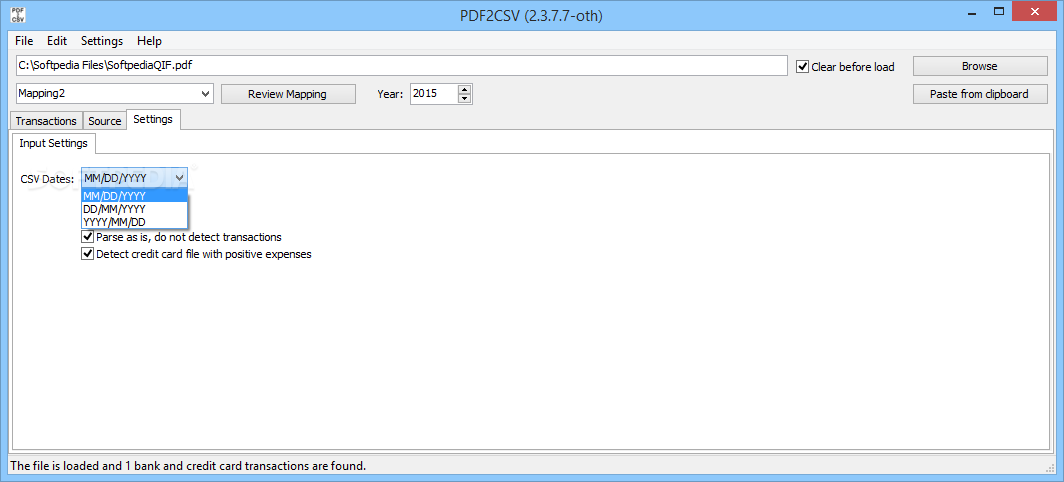
Task: Select the Input Settings sub-tab
Action: 54,143
